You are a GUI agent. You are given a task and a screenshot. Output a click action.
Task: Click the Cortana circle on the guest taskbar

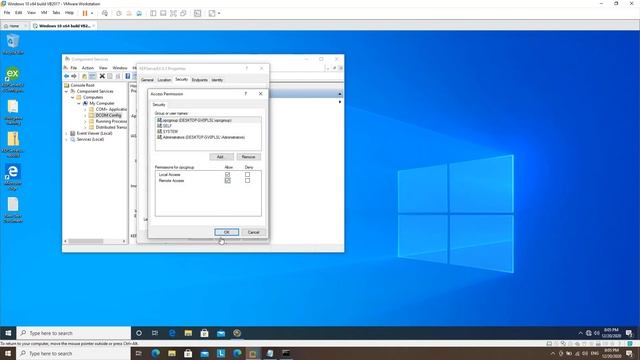139,333
